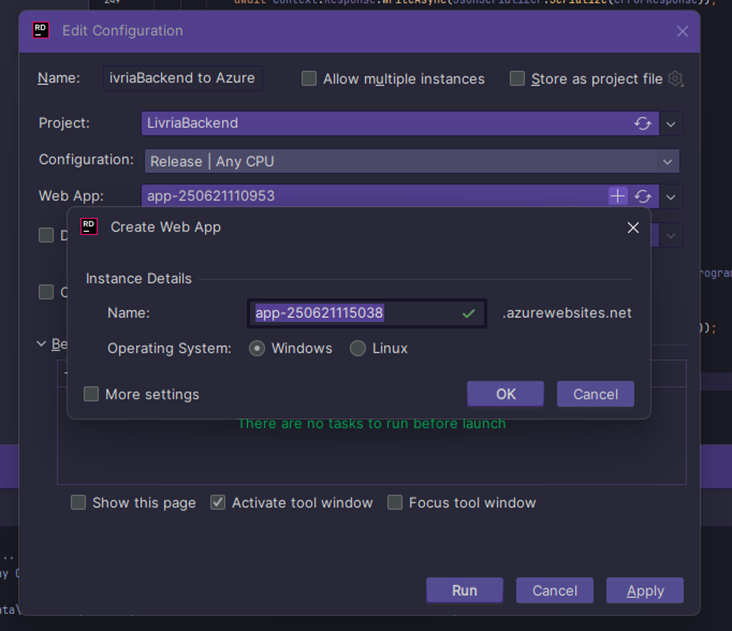
Task: Click the Apply button
Action: 645,590
